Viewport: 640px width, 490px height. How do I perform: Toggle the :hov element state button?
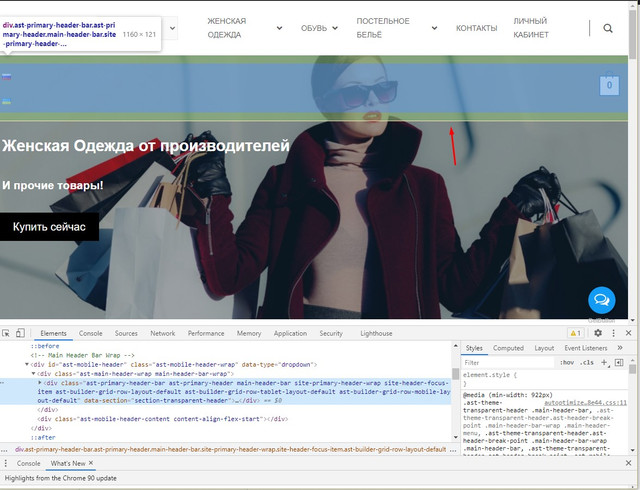(x=567, y=362)
